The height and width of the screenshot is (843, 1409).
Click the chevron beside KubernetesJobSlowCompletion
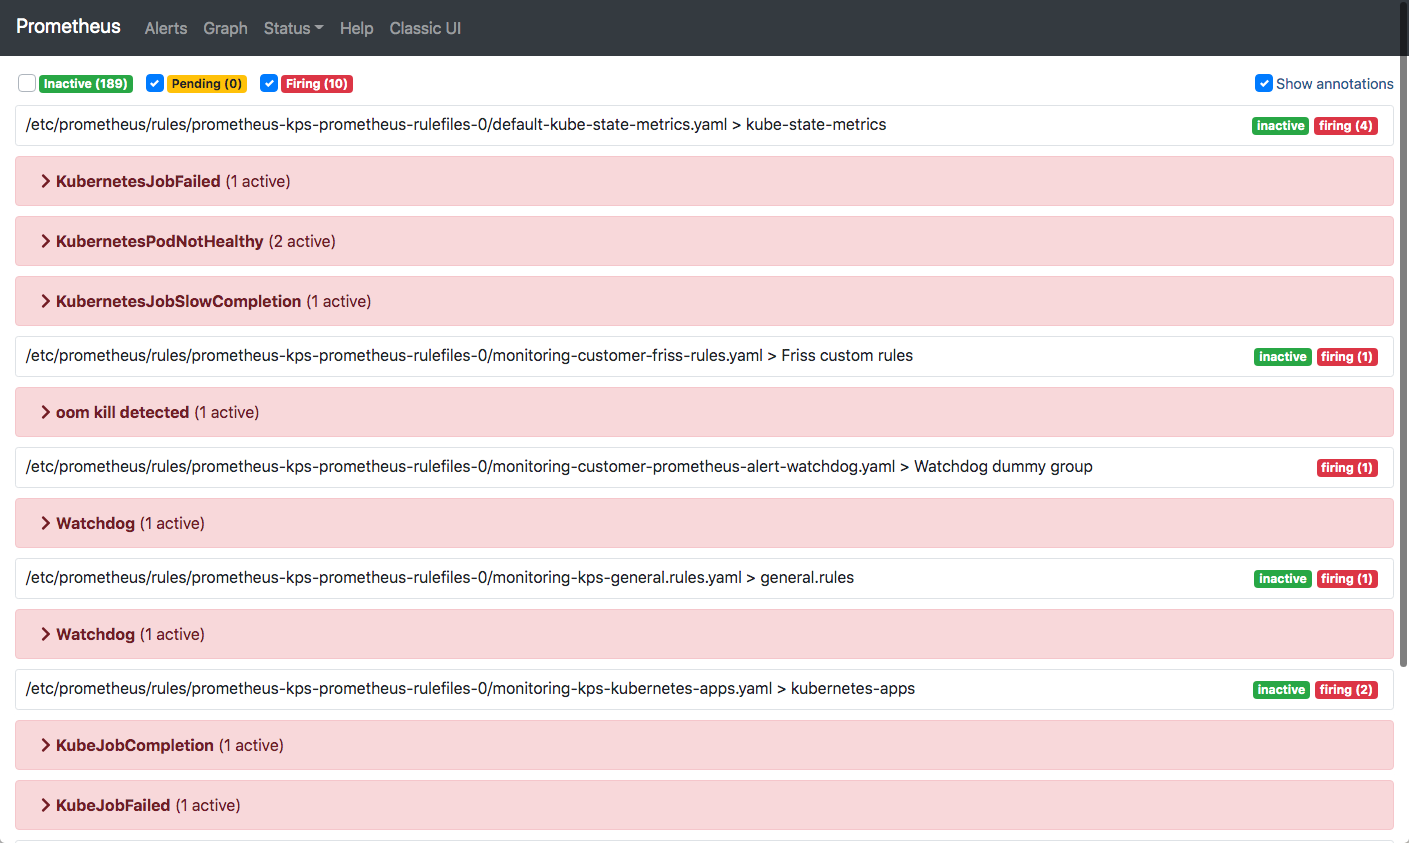coord(46,301)
